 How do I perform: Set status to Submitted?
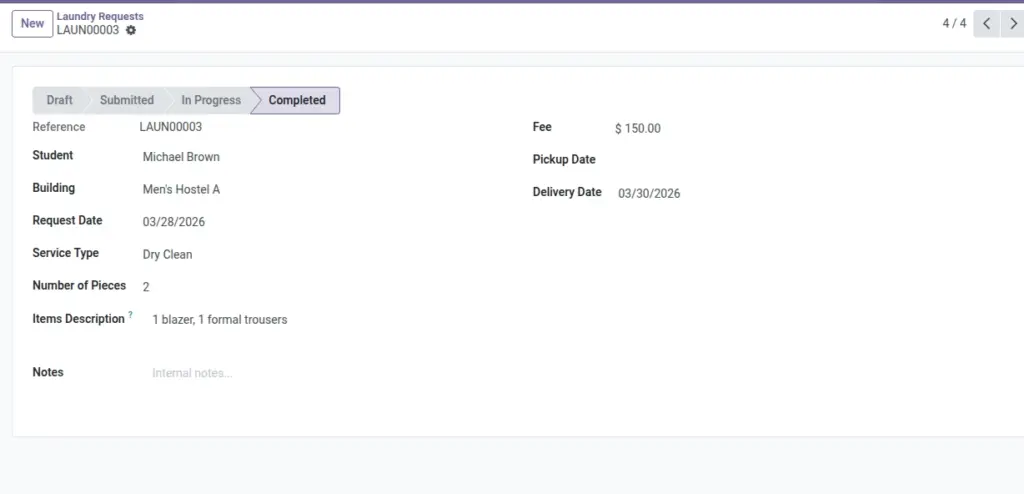point(127,100)
